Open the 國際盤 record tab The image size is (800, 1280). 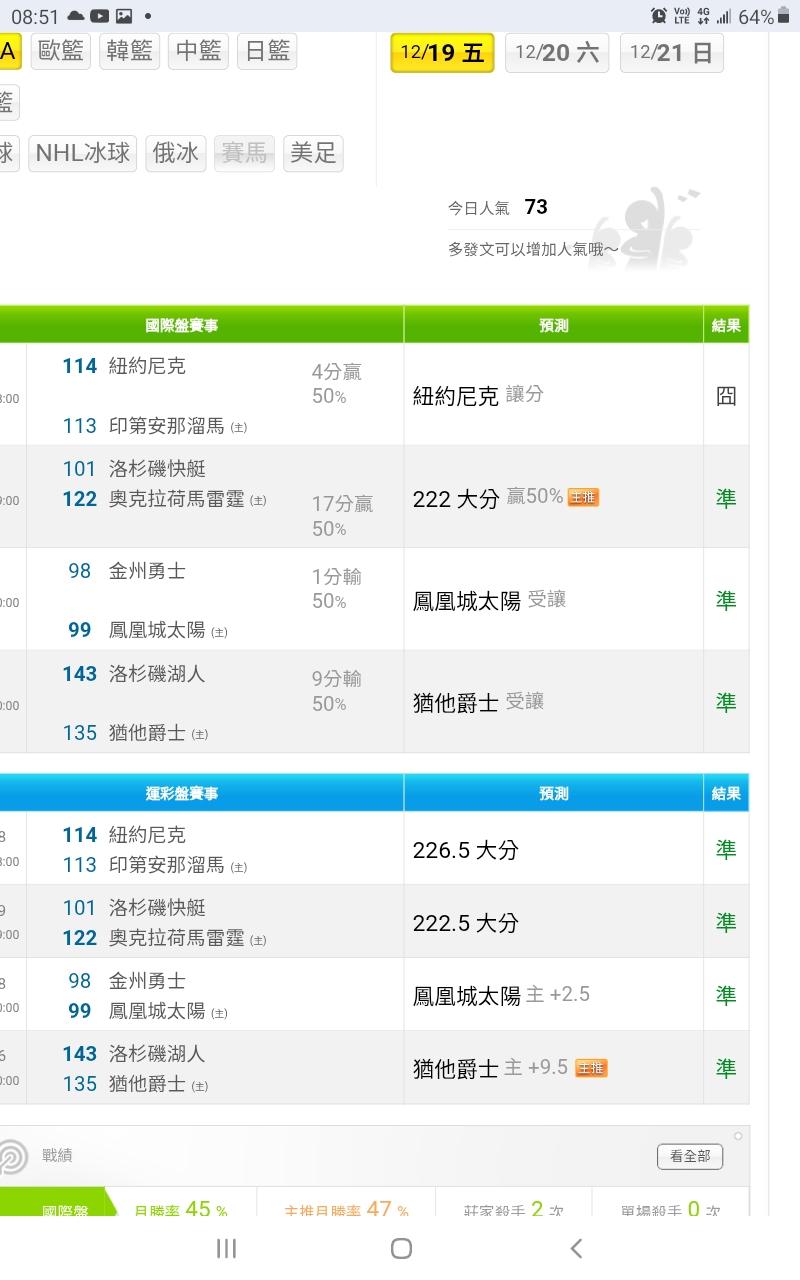point(60,1204)
